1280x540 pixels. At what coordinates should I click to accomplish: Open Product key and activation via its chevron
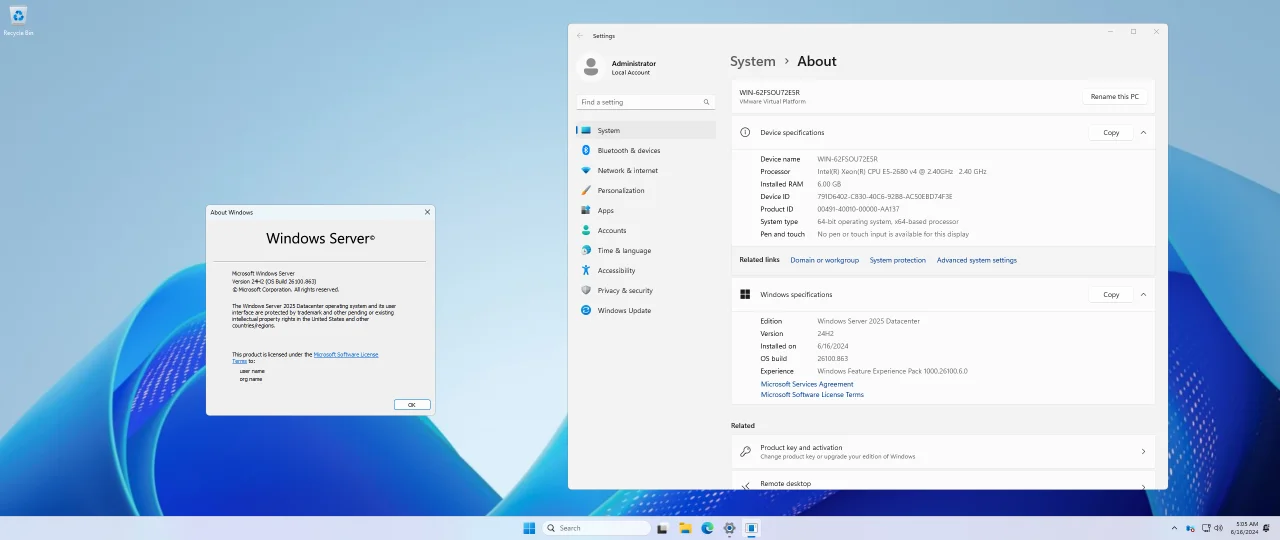(x=1143, y=451)
